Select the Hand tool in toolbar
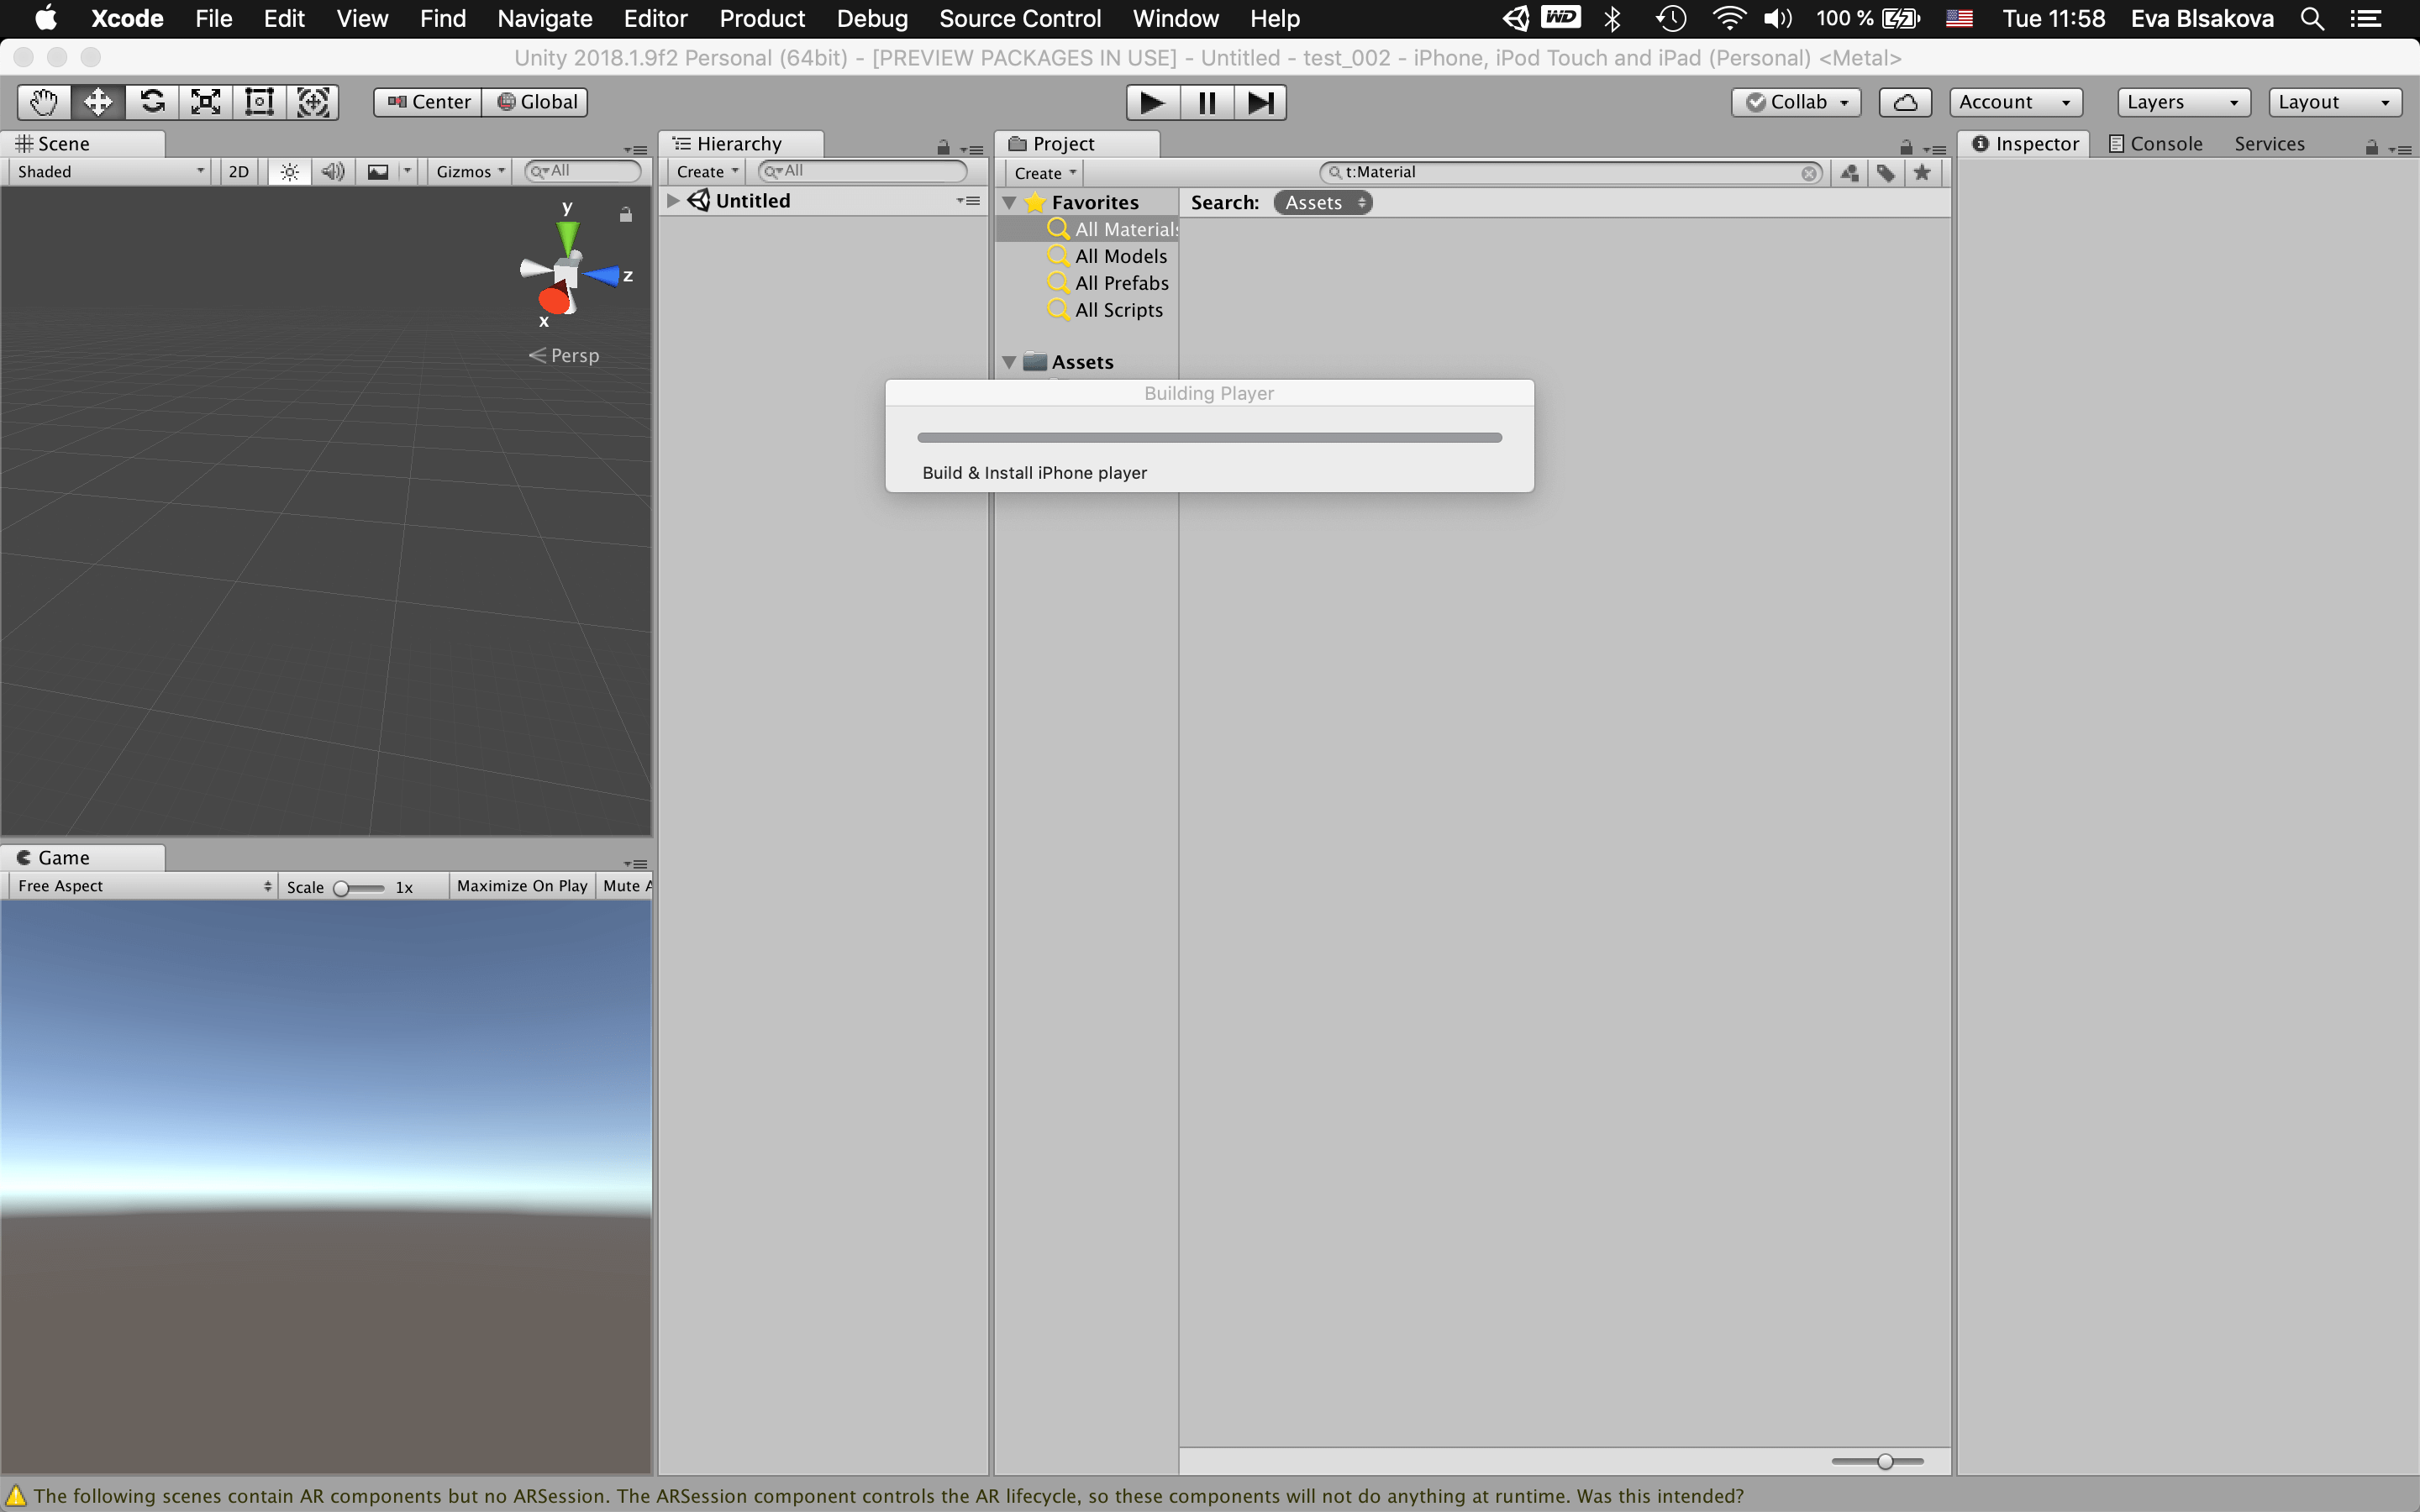 (x=44, y=102)
